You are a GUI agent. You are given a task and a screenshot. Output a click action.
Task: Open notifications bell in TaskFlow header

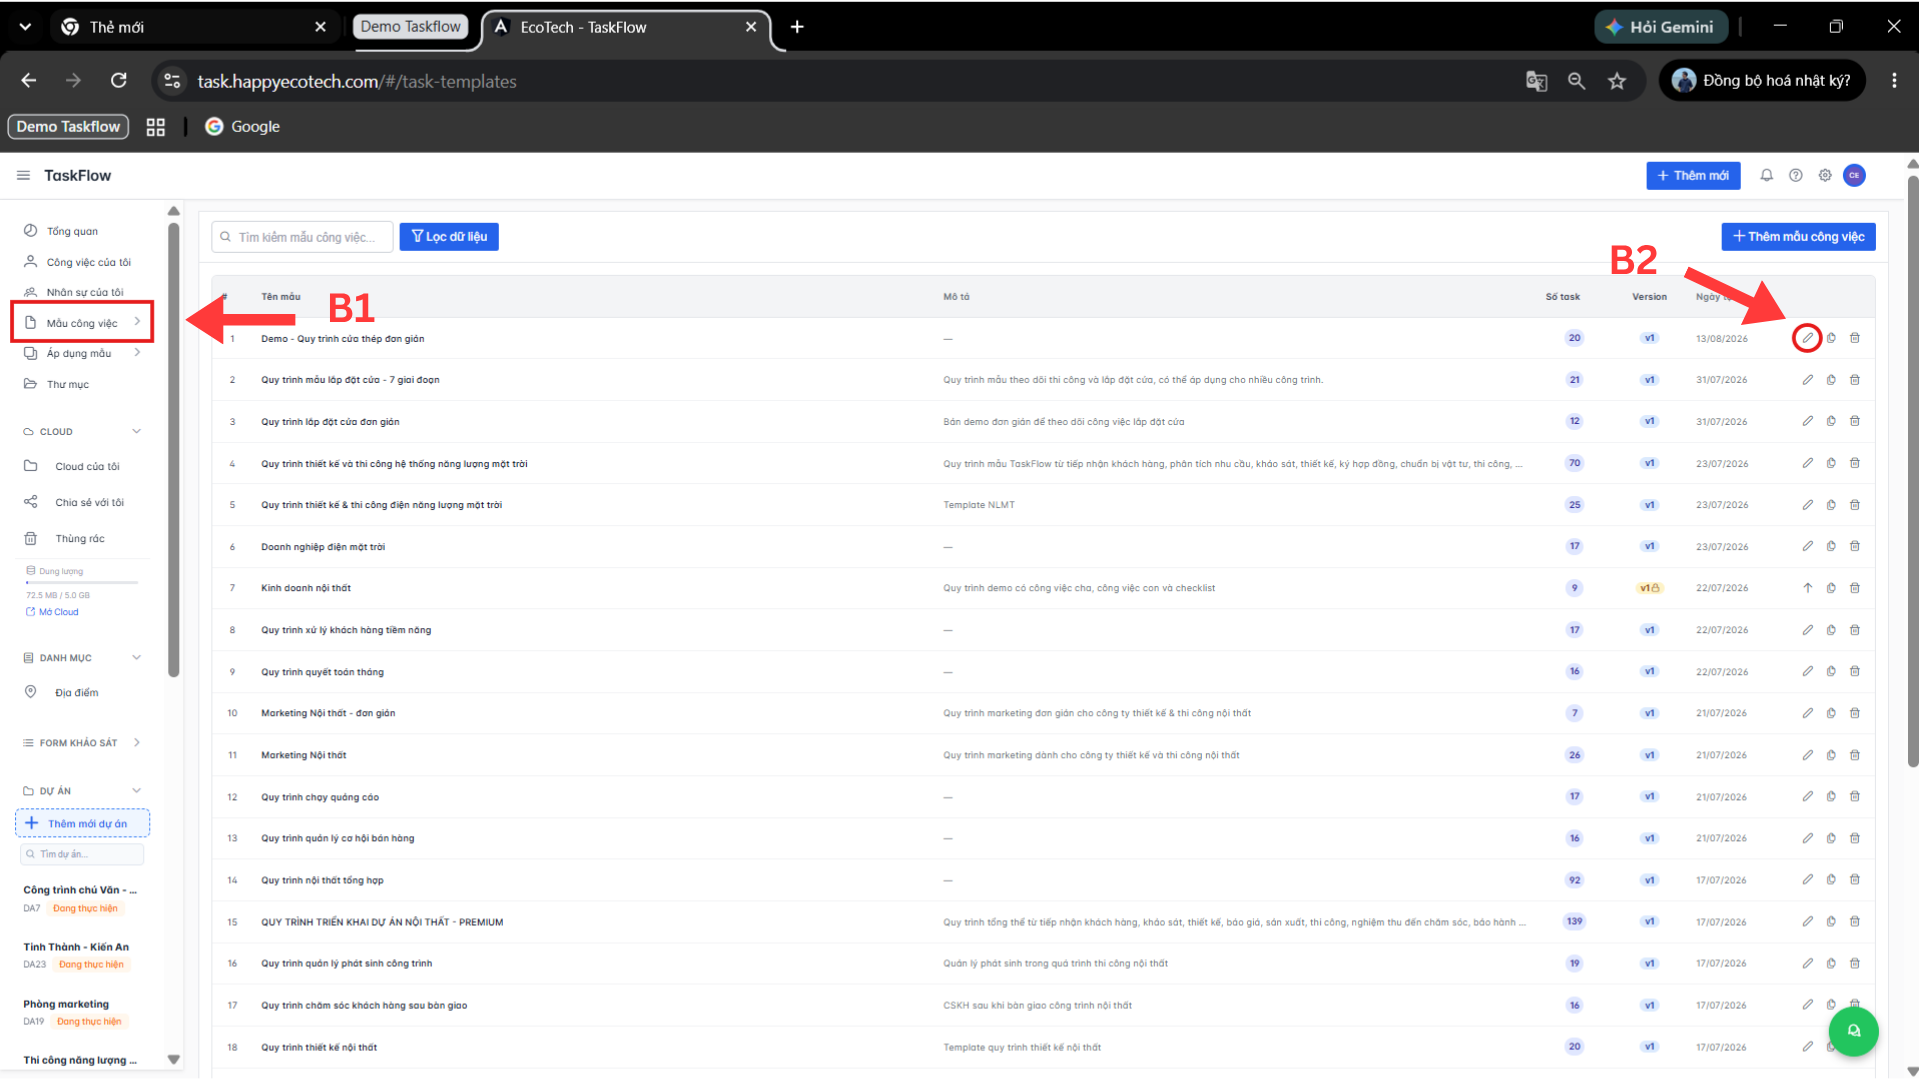tap(1766, 175)
